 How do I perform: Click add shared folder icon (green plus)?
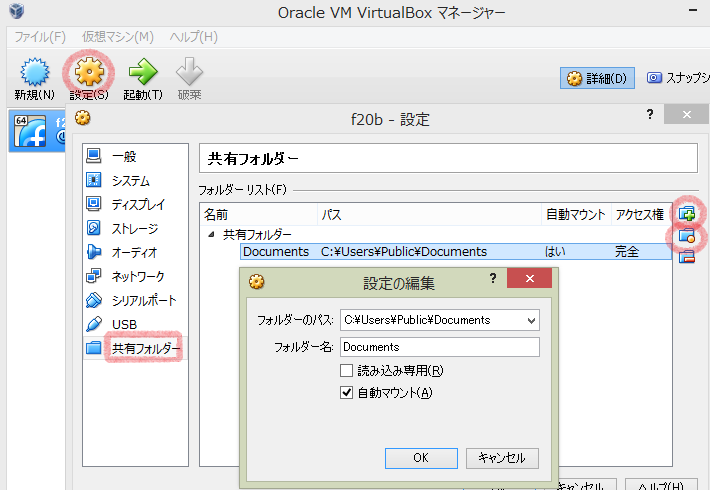tap(687, 213)
